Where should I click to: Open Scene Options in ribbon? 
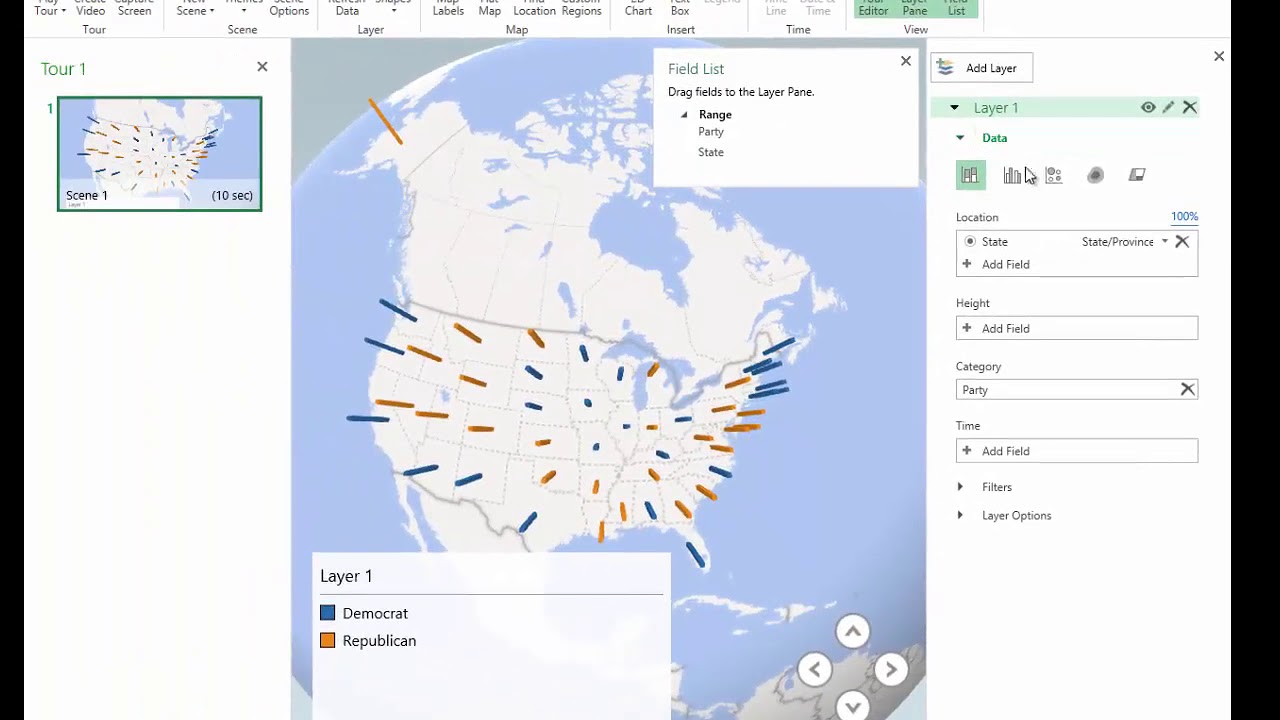tap(289, 8)
